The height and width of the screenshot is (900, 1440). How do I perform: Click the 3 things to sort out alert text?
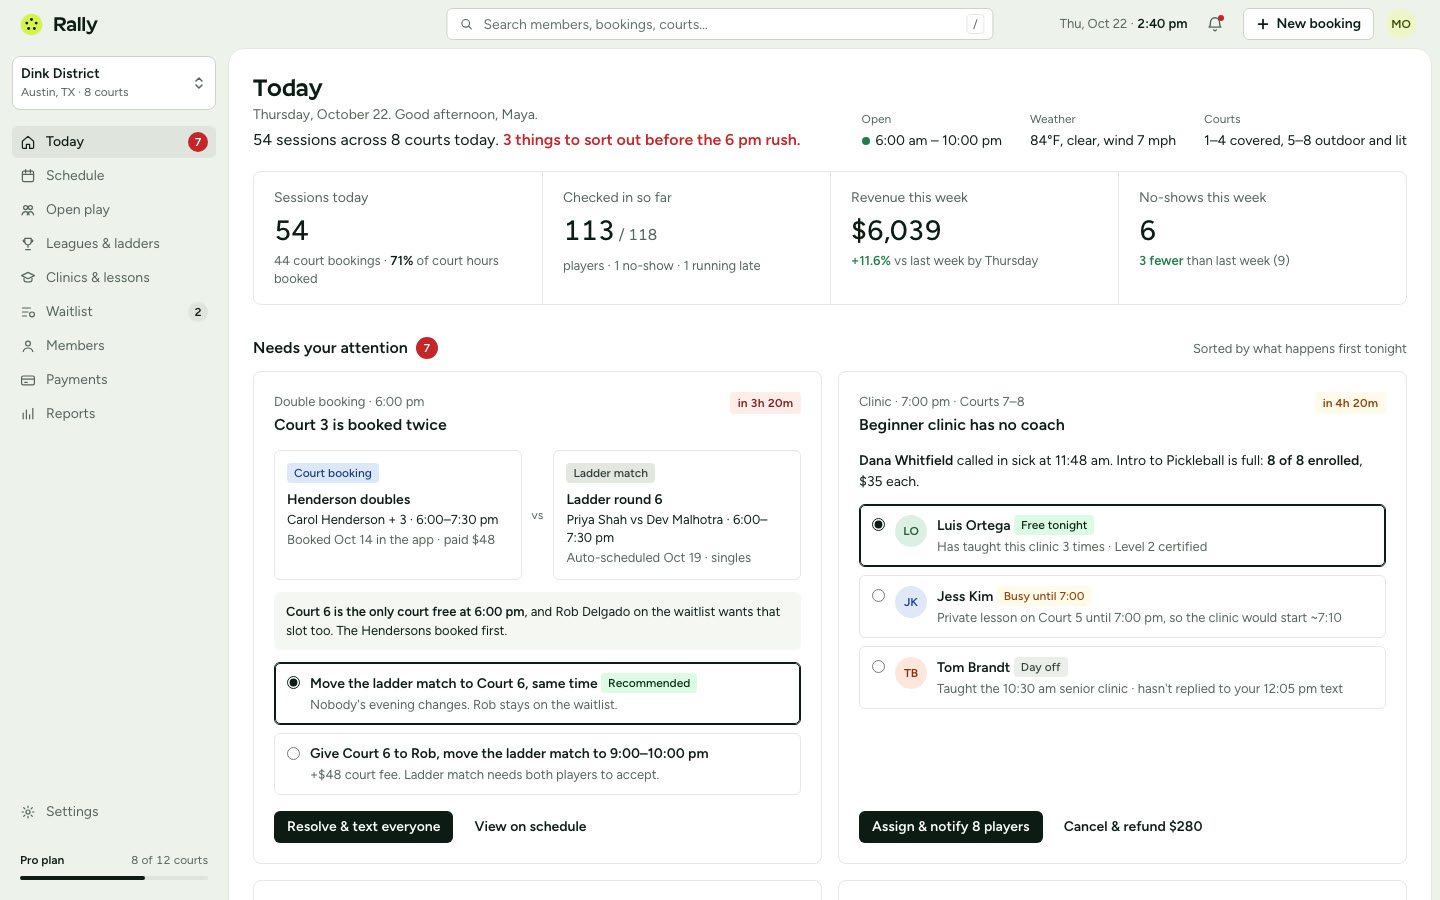point(651,140)
